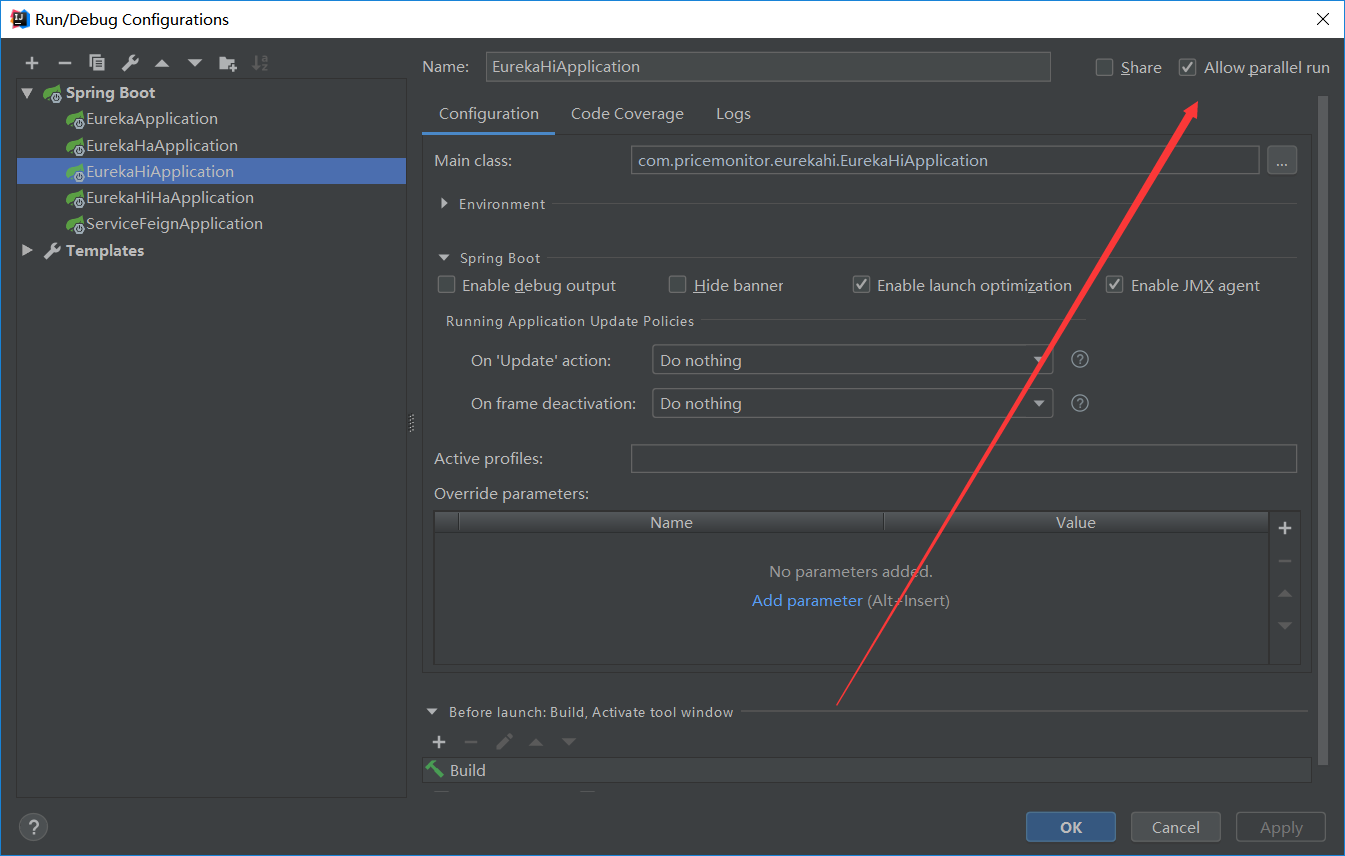Close the Run/Debug Configurations dialog

click(1322, 19)
